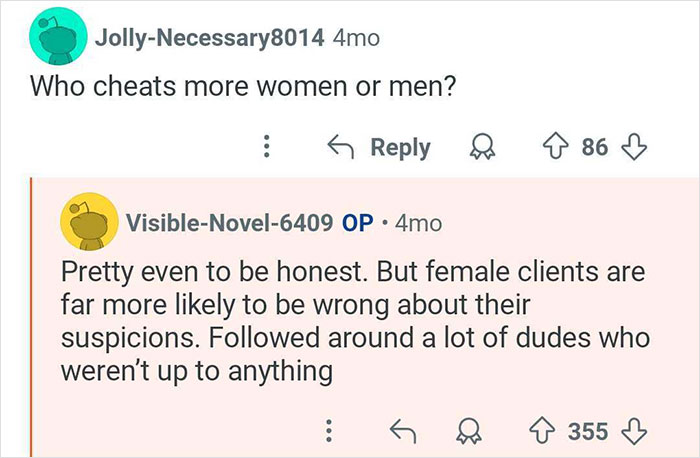Viewport: 700px width, 458px height.
Task: Upvote the Visible-Novel-6409 reply
Action: click(545, 431)
